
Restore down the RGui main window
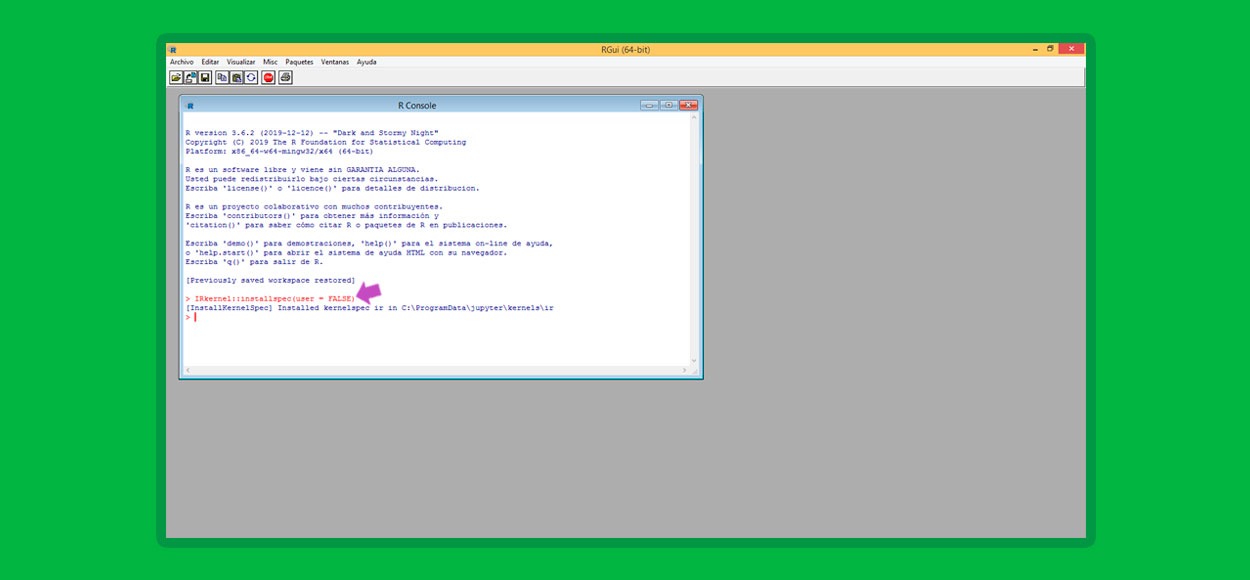coord(1050,49)
